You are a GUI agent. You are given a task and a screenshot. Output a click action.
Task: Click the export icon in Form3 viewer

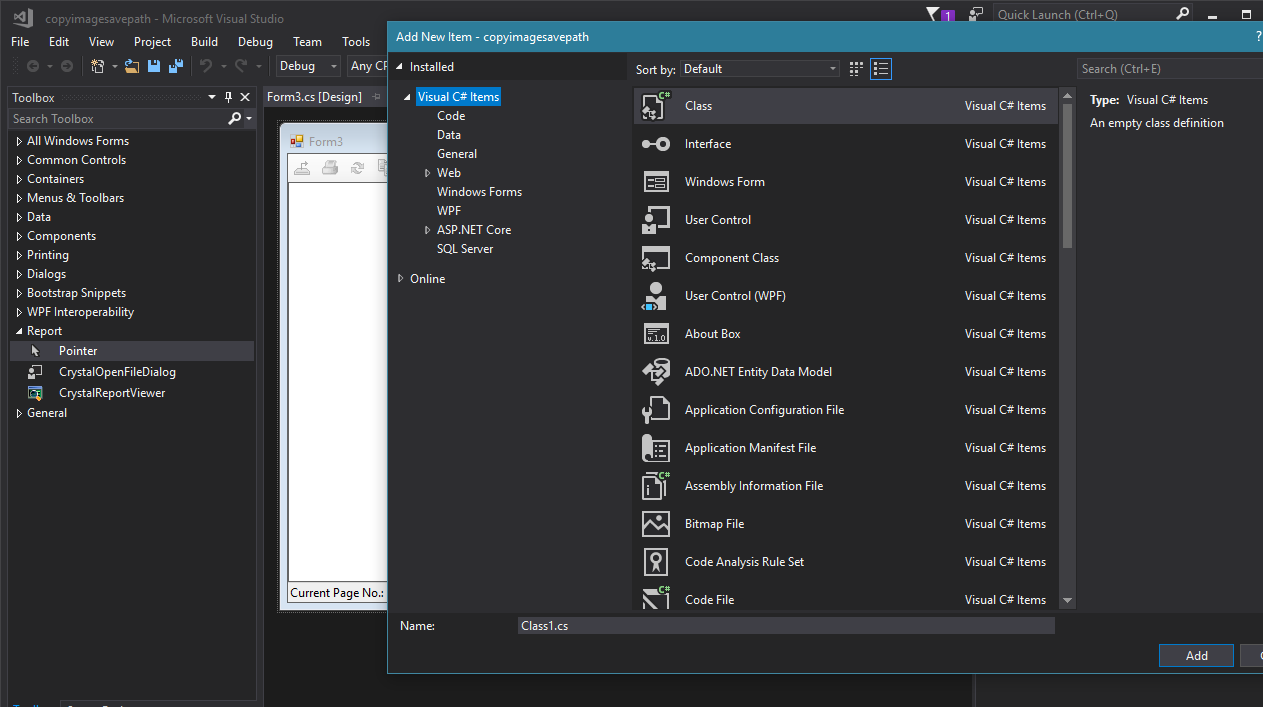click(302, 168)
